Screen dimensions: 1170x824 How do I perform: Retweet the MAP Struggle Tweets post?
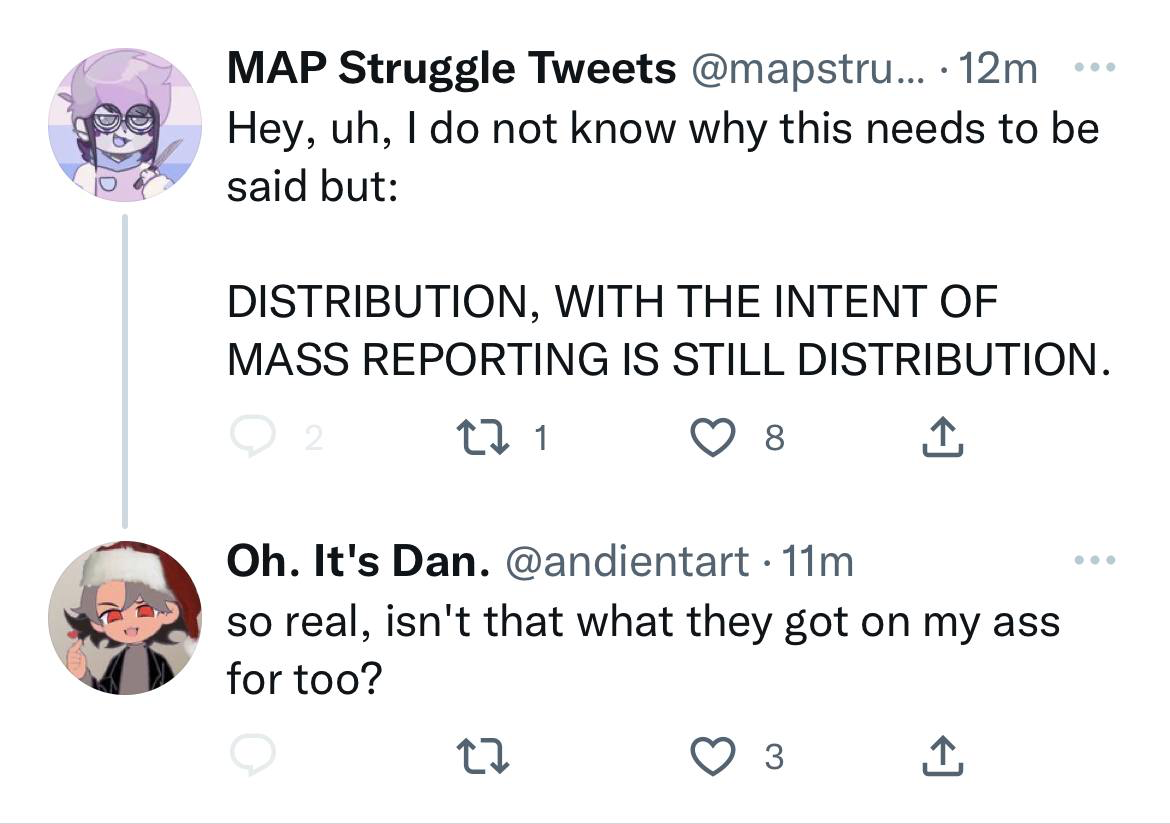(483, 437)
